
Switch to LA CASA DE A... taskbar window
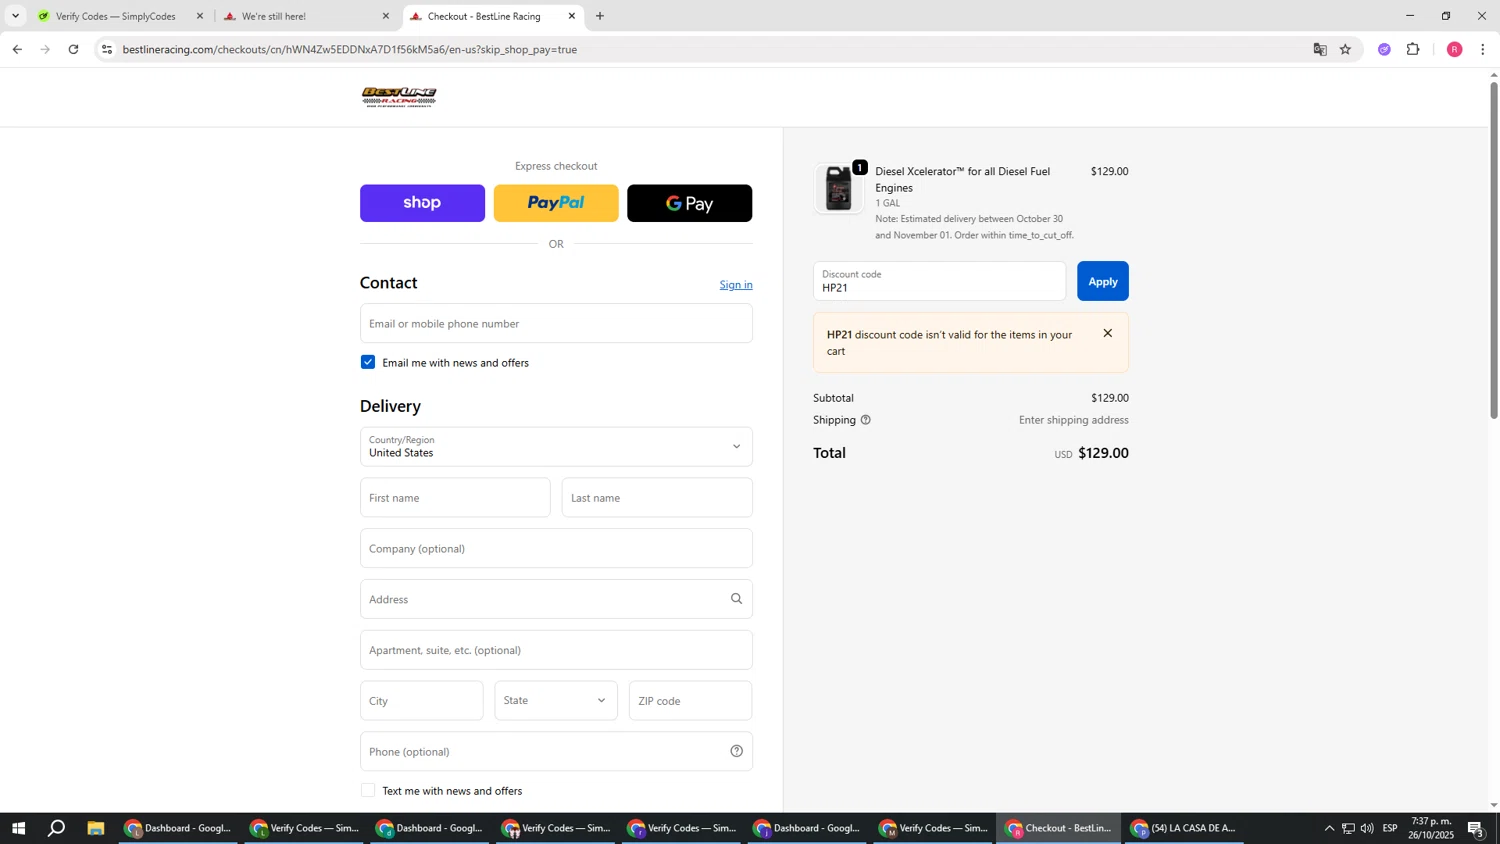click(x=1184, y=828)
